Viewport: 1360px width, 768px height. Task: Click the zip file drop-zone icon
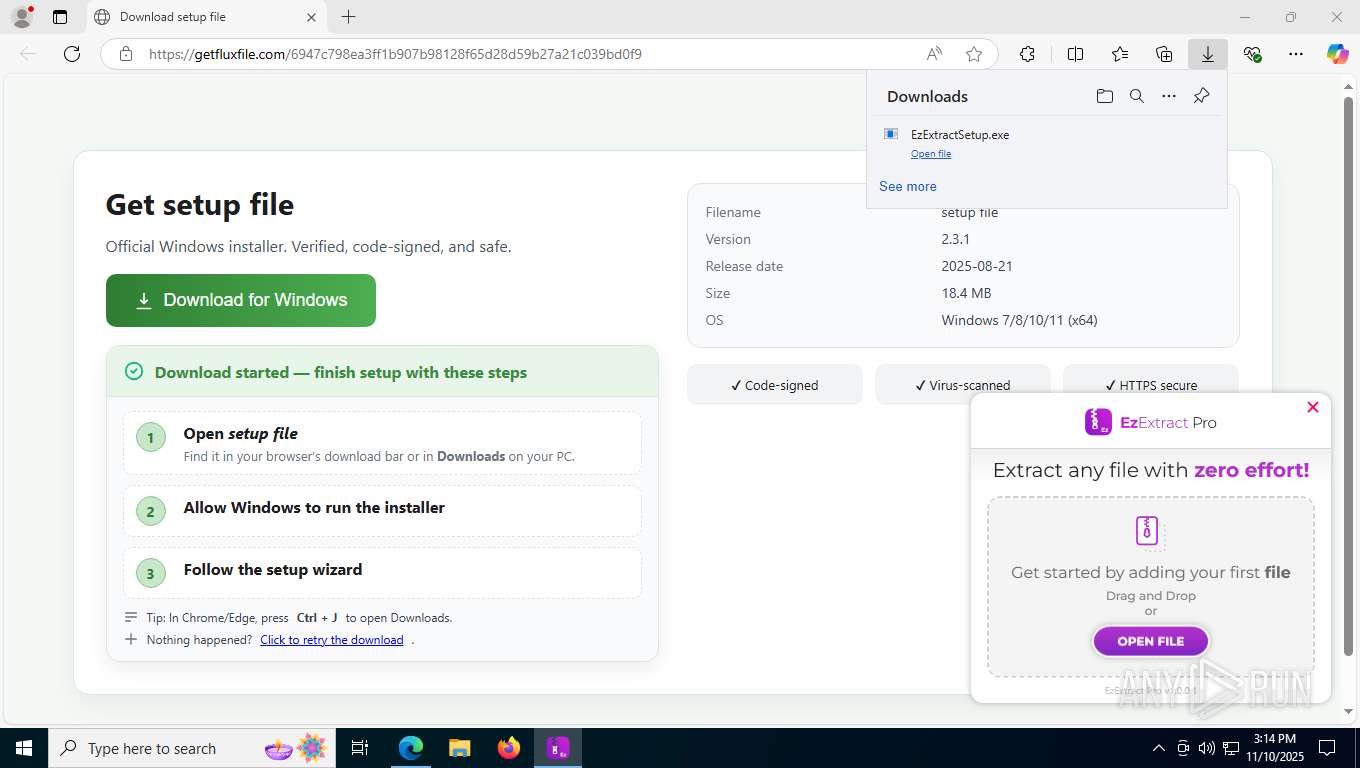[x=1148, y=531]
